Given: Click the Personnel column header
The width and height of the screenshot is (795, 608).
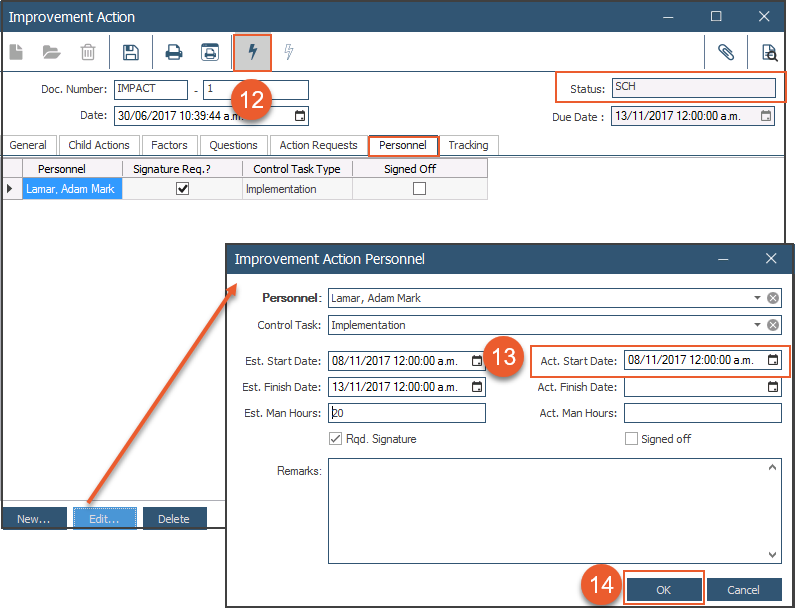Looking at the screenshot, I should [72, 169].
